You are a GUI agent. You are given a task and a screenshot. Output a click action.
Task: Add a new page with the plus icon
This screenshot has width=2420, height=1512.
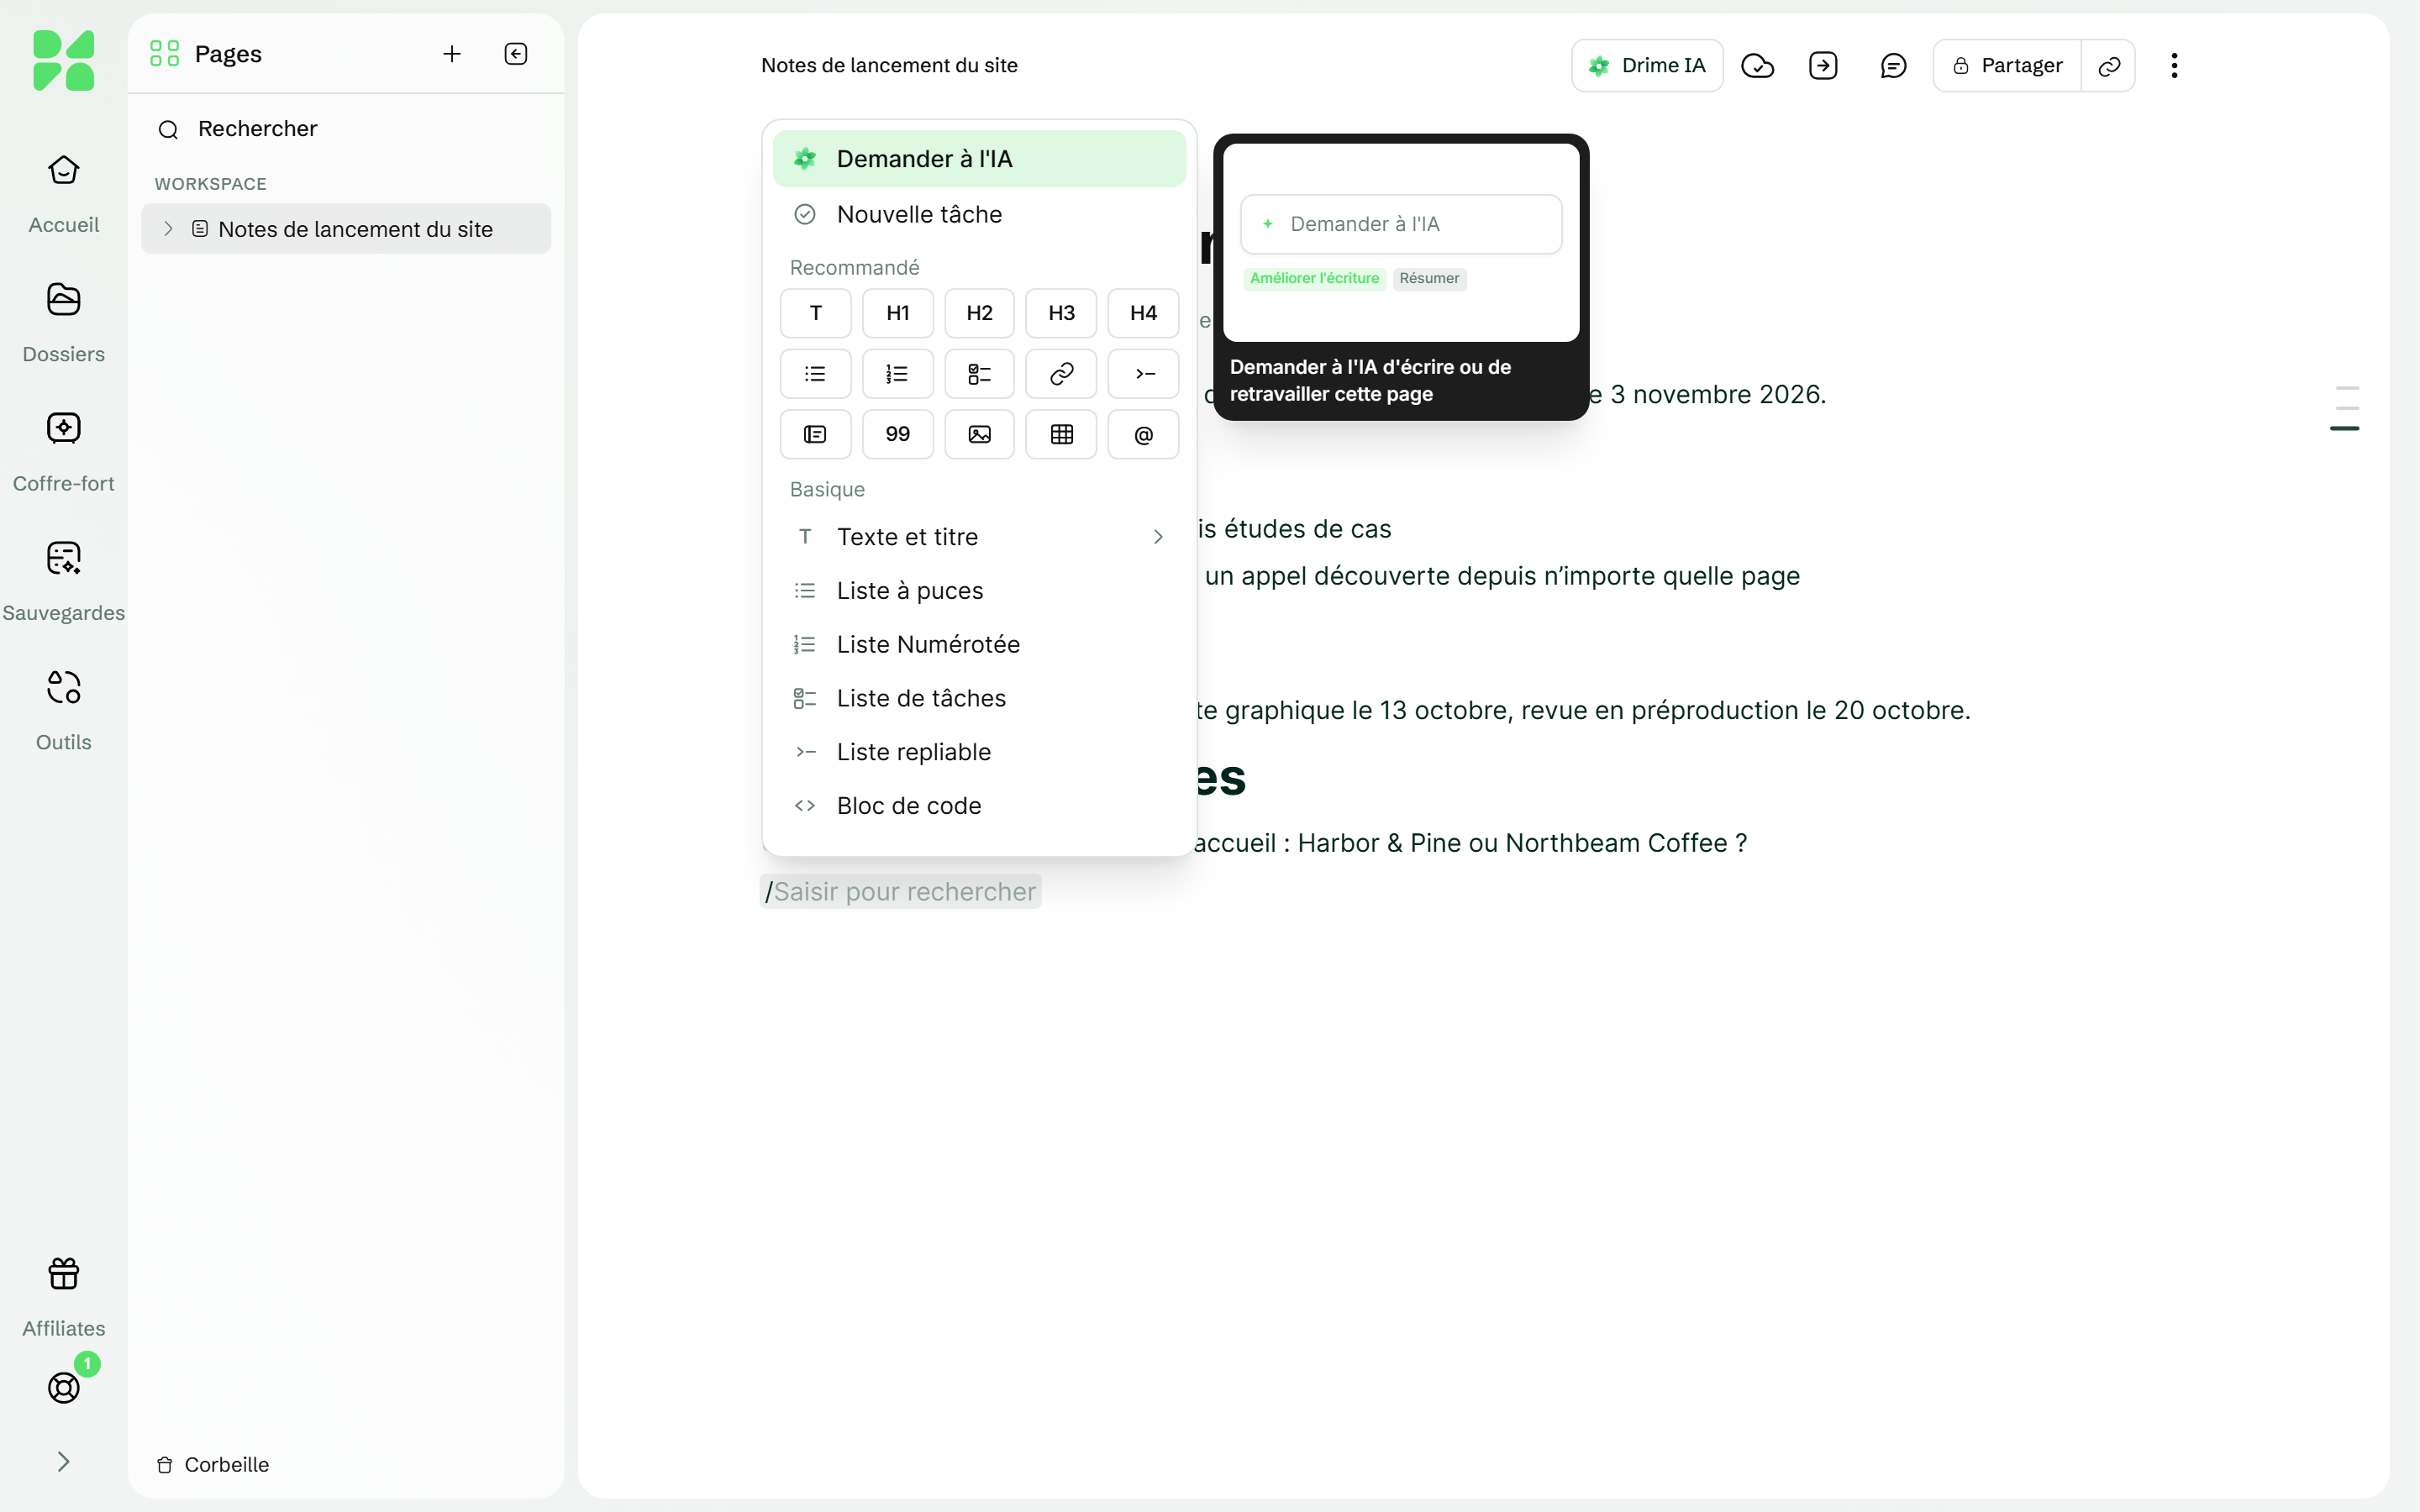[x=452, y=54]
